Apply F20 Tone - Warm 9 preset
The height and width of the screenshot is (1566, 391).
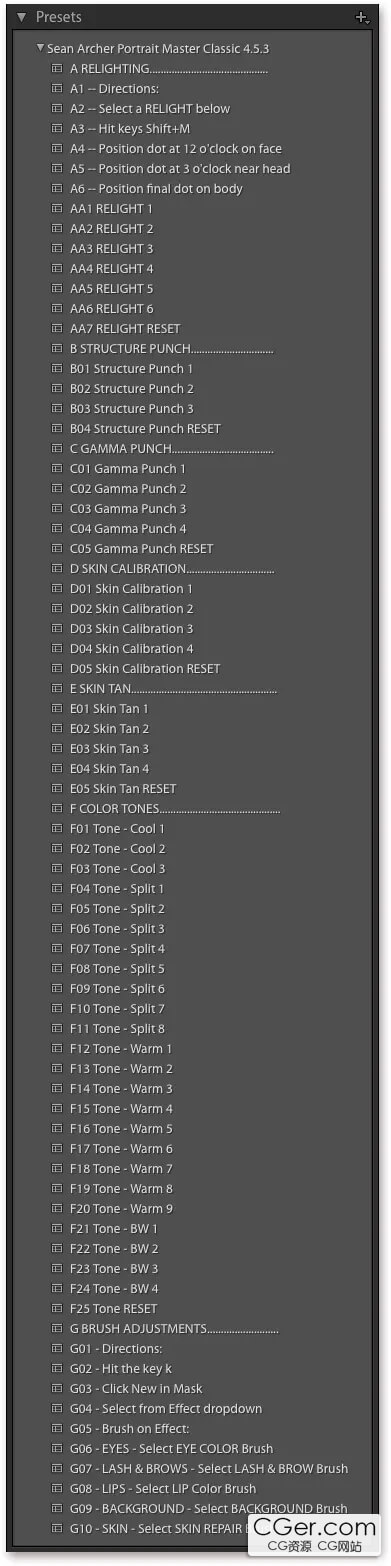pos(121,1208)
